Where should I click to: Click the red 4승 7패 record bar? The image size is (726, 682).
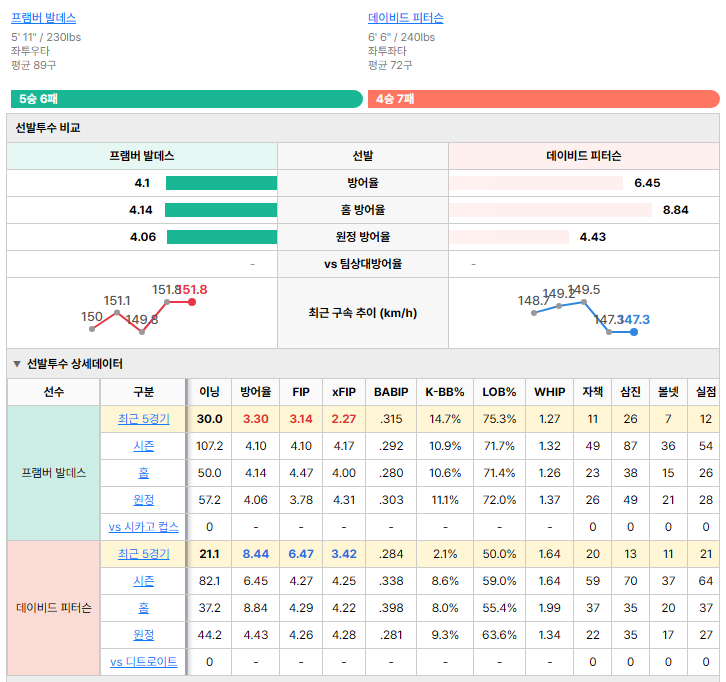pos(544,99)
